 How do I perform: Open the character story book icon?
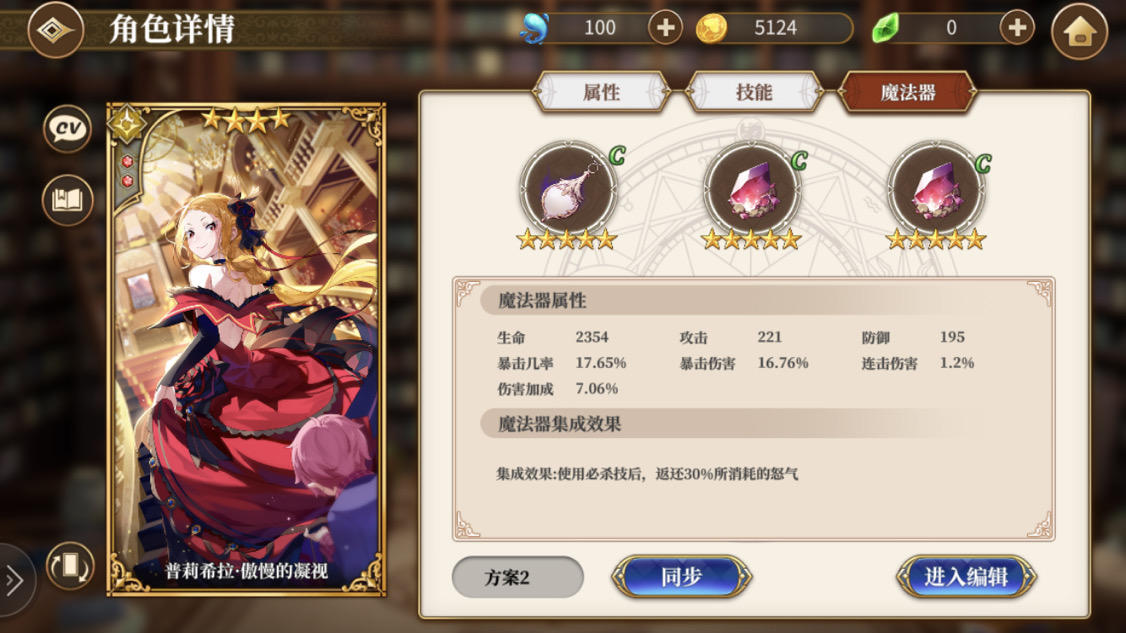click(x=68, y=200)
